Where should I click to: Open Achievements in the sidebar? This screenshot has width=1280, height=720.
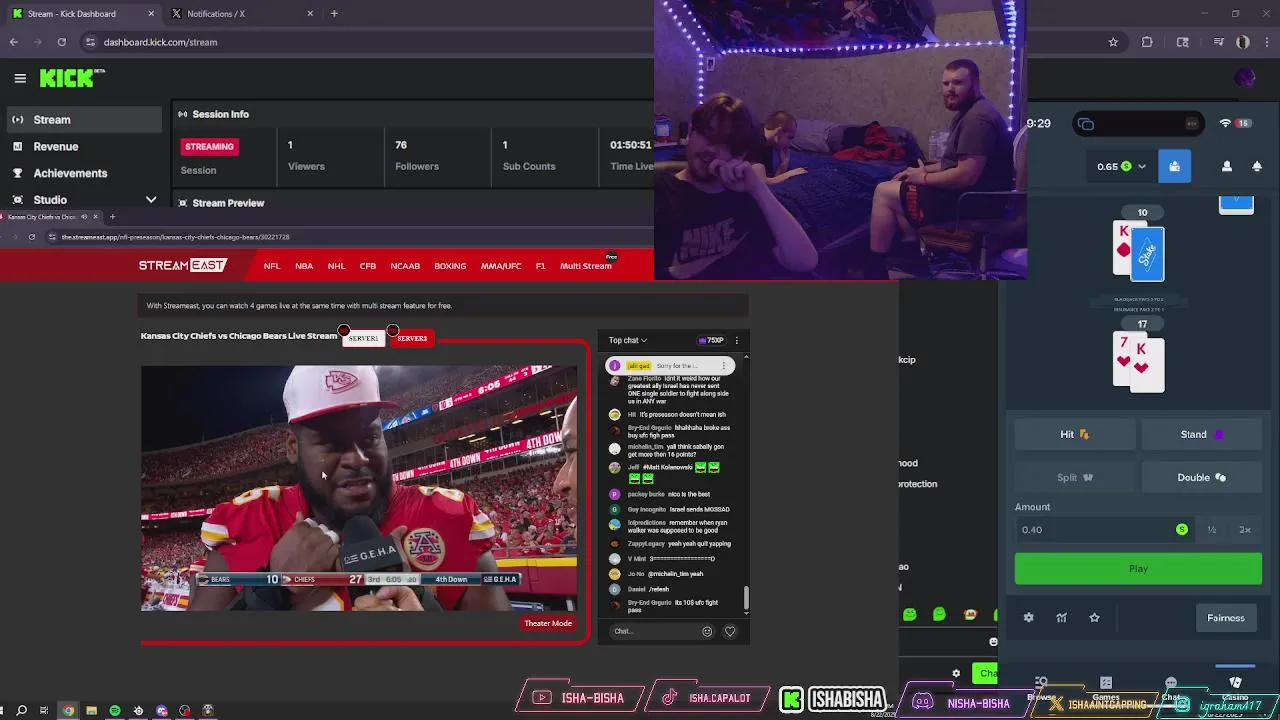(82, 173)
